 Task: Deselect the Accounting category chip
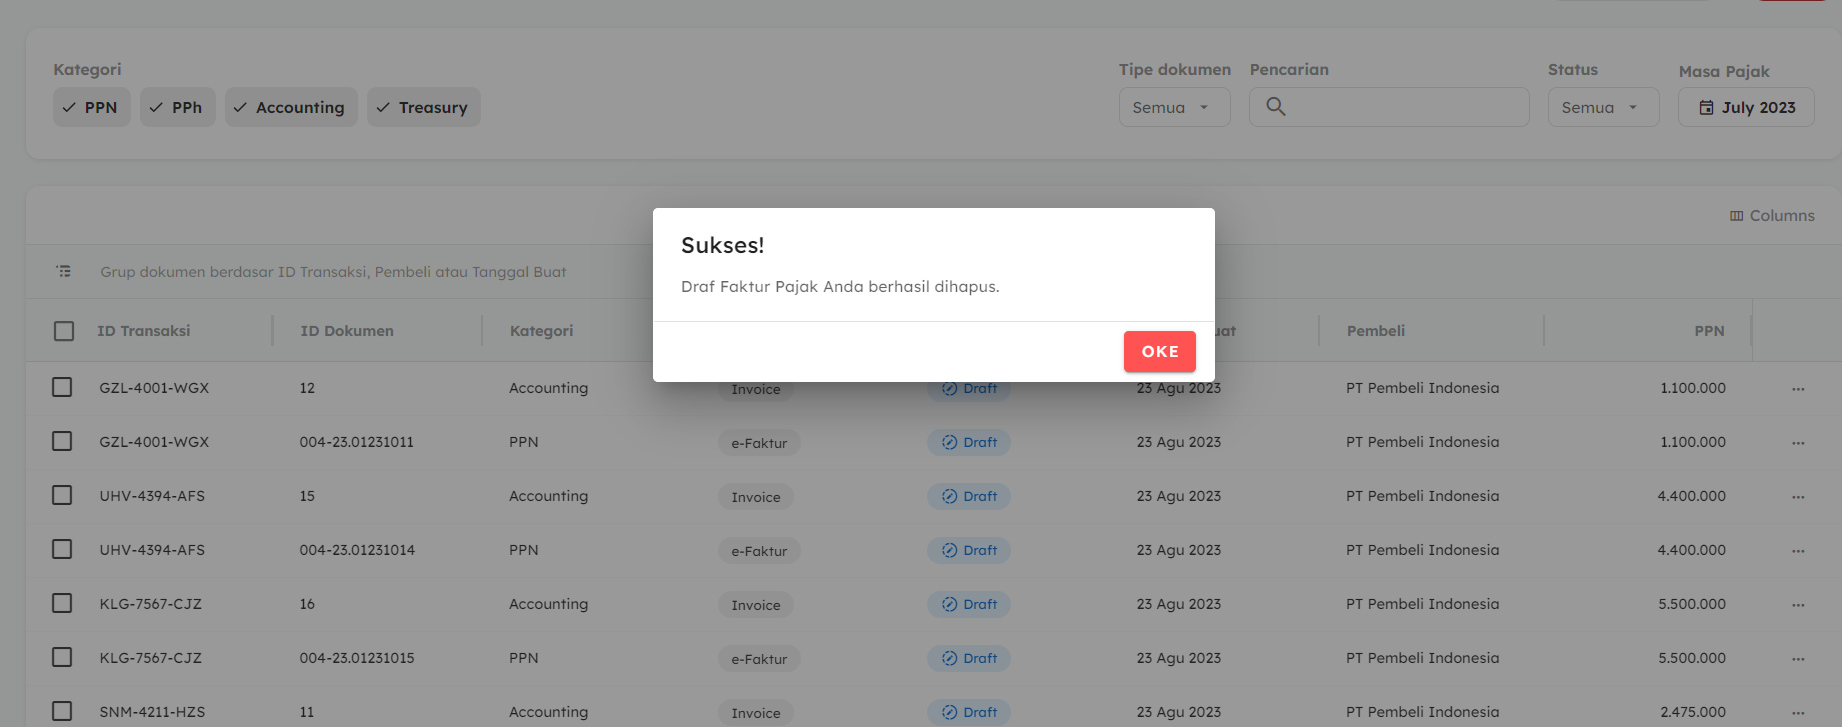290,107
